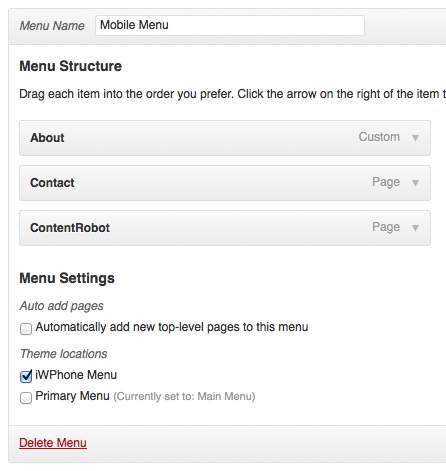
Task: Click the Menu Settings heading
Action: pos(67,278)
